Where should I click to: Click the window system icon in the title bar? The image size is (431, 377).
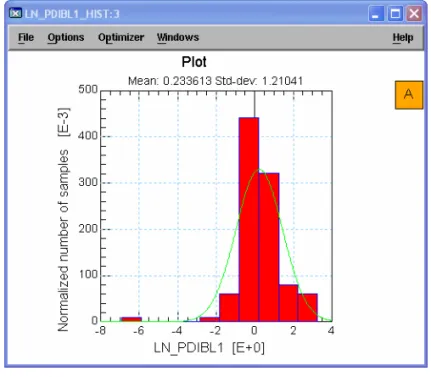coord(15,14)
